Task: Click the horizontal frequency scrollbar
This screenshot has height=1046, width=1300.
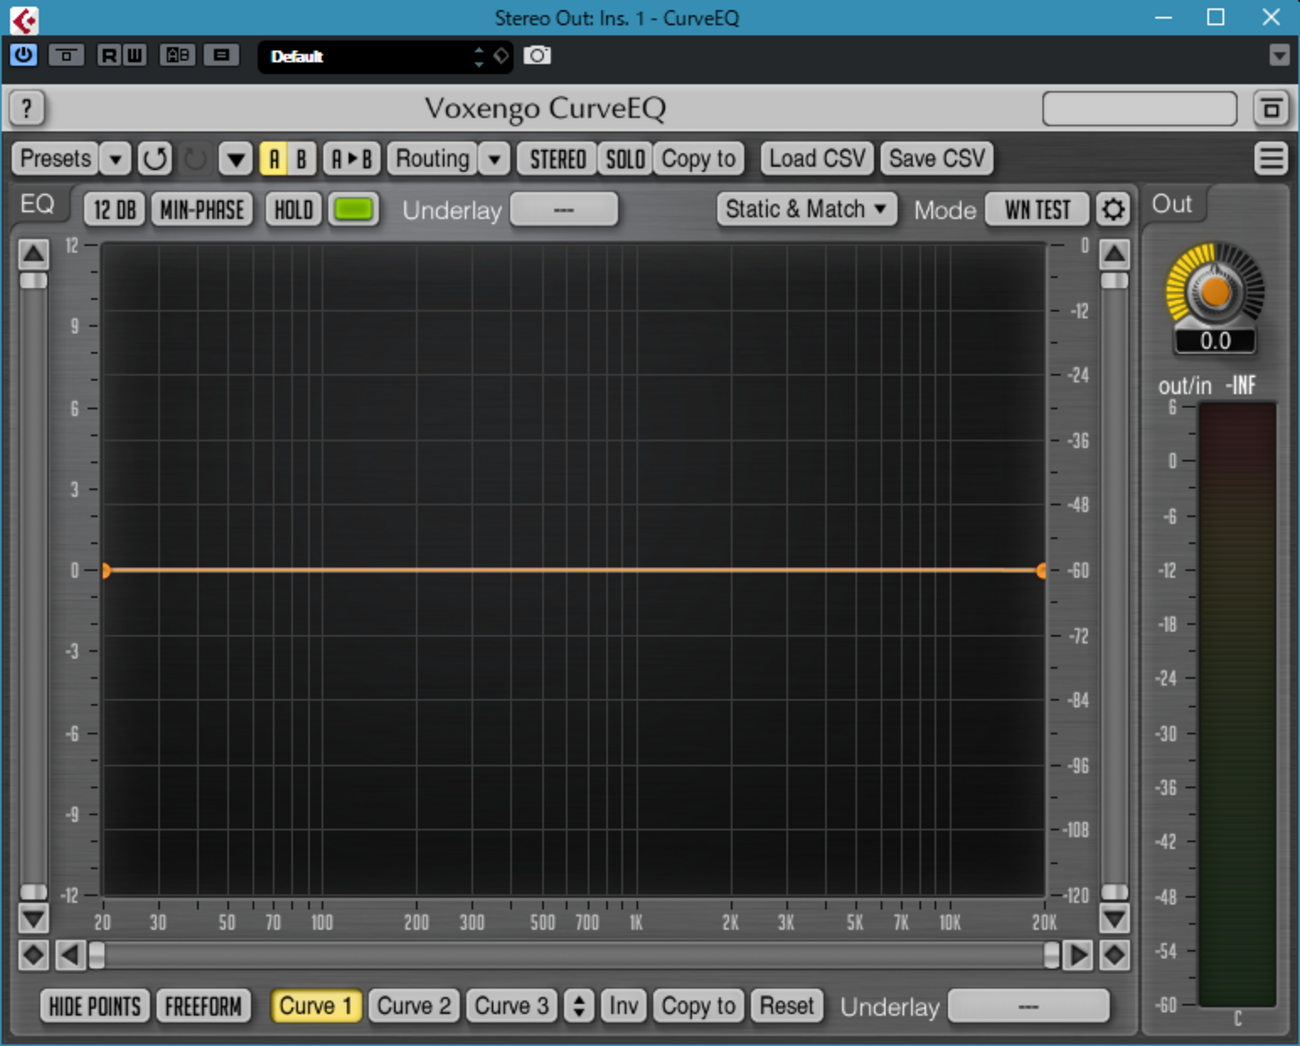Action: click(x=574, y=955)
